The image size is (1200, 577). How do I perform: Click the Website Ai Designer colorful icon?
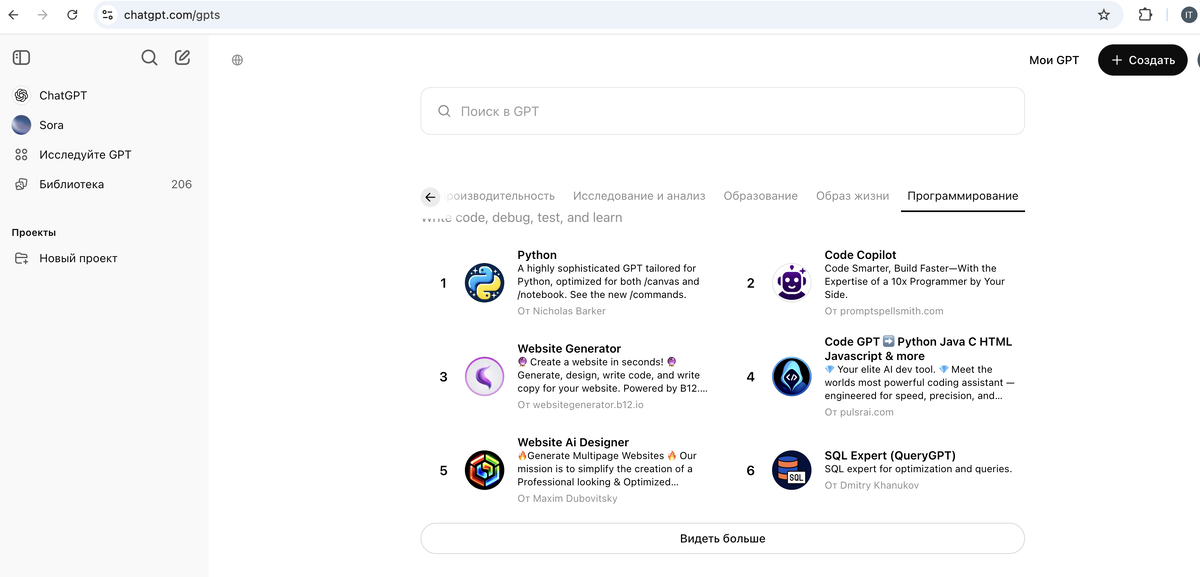484,470
